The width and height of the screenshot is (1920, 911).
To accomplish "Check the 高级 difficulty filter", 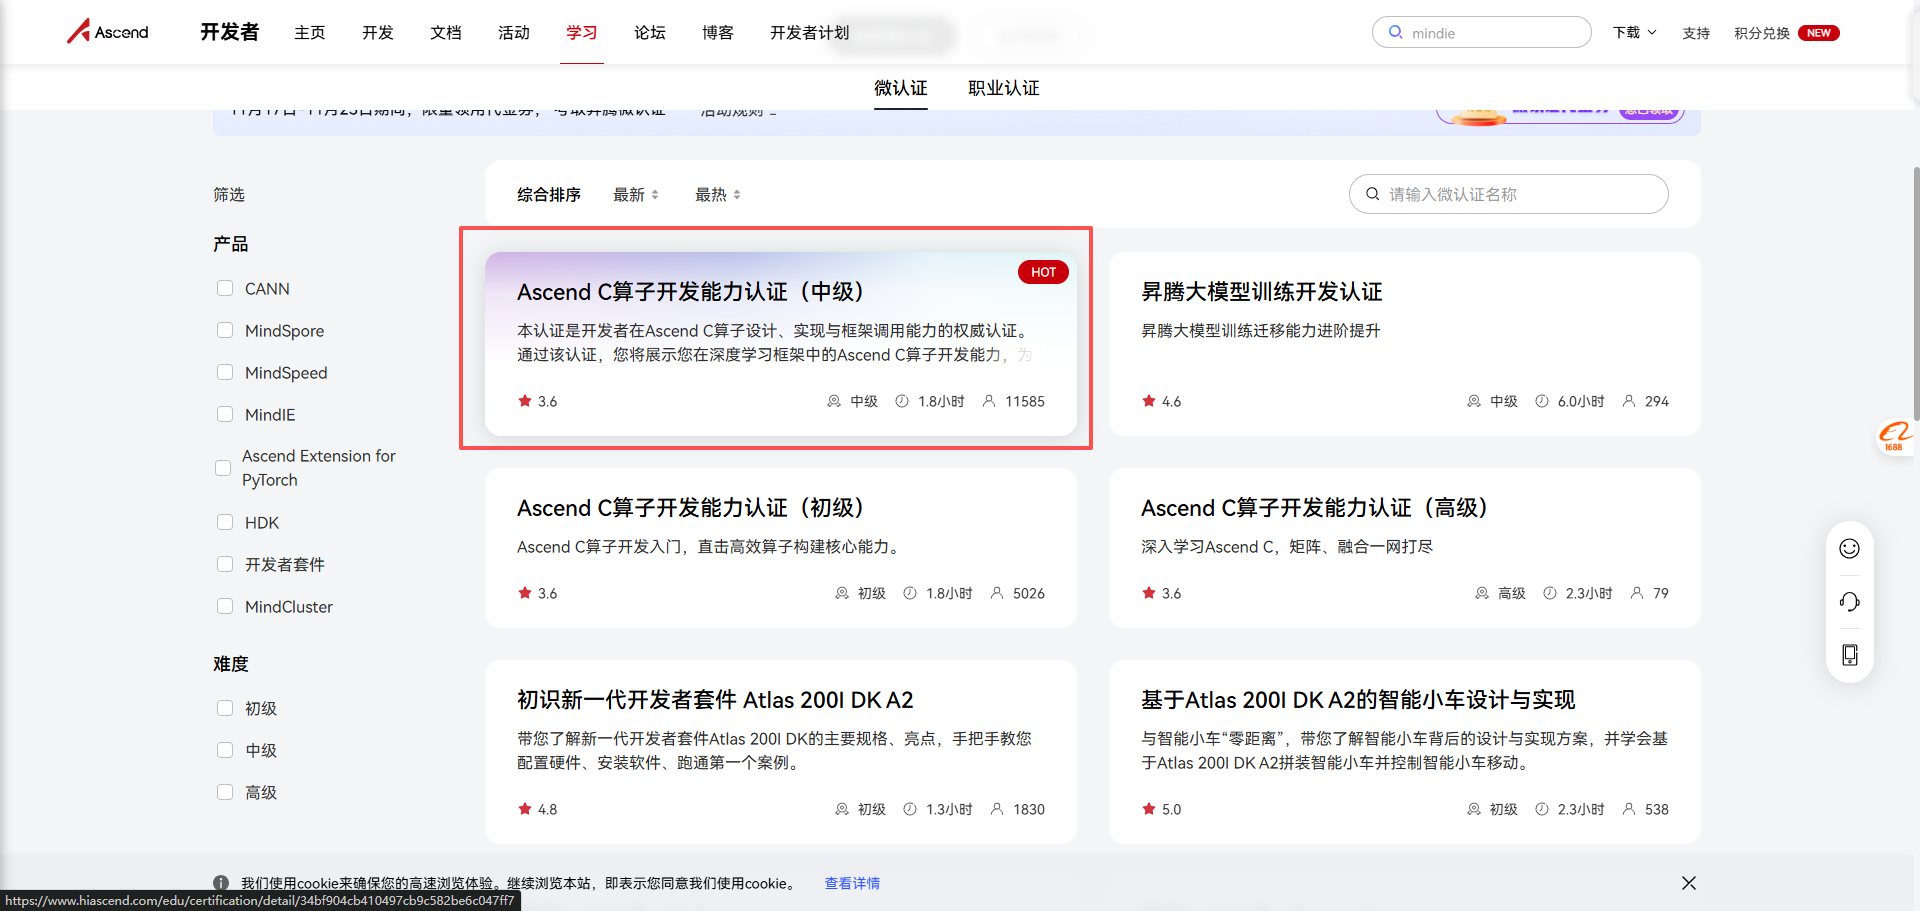I will [225, 792].
